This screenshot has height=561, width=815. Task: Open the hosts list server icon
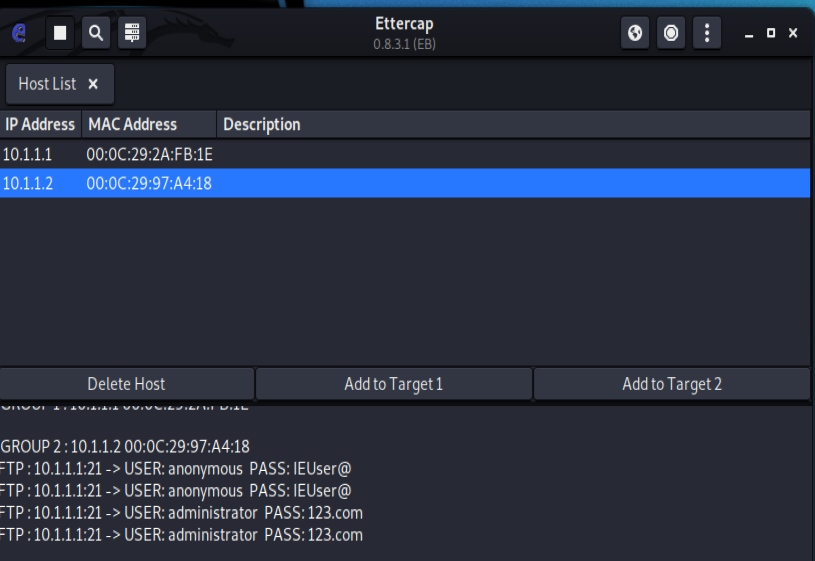click(x=132, y=33)
